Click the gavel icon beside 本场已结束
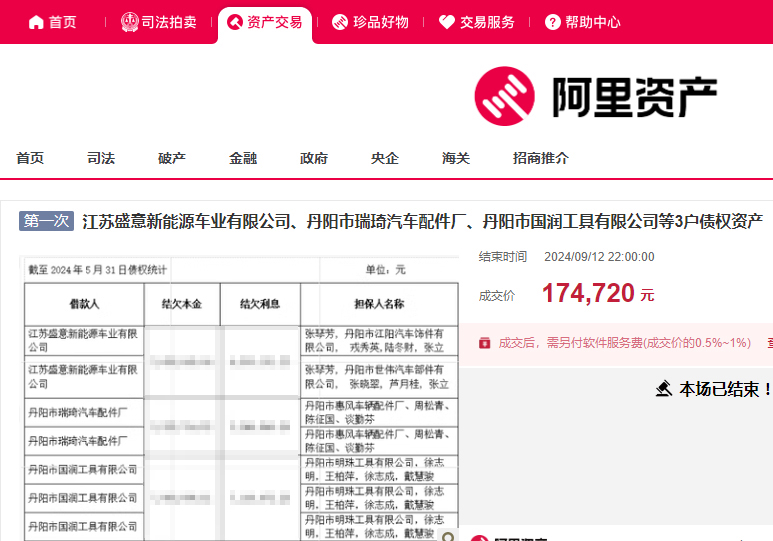 coord(663,388)
